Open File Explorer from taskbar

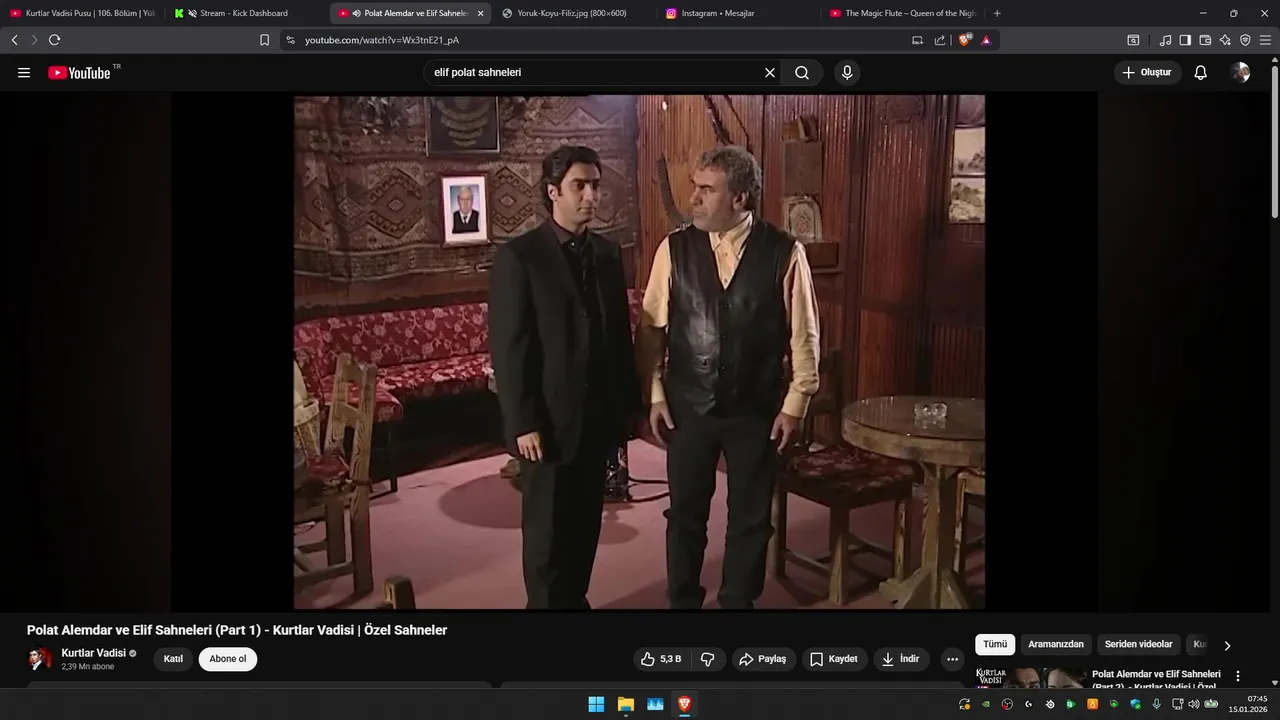pyautogui.click(x=626, y=704)
